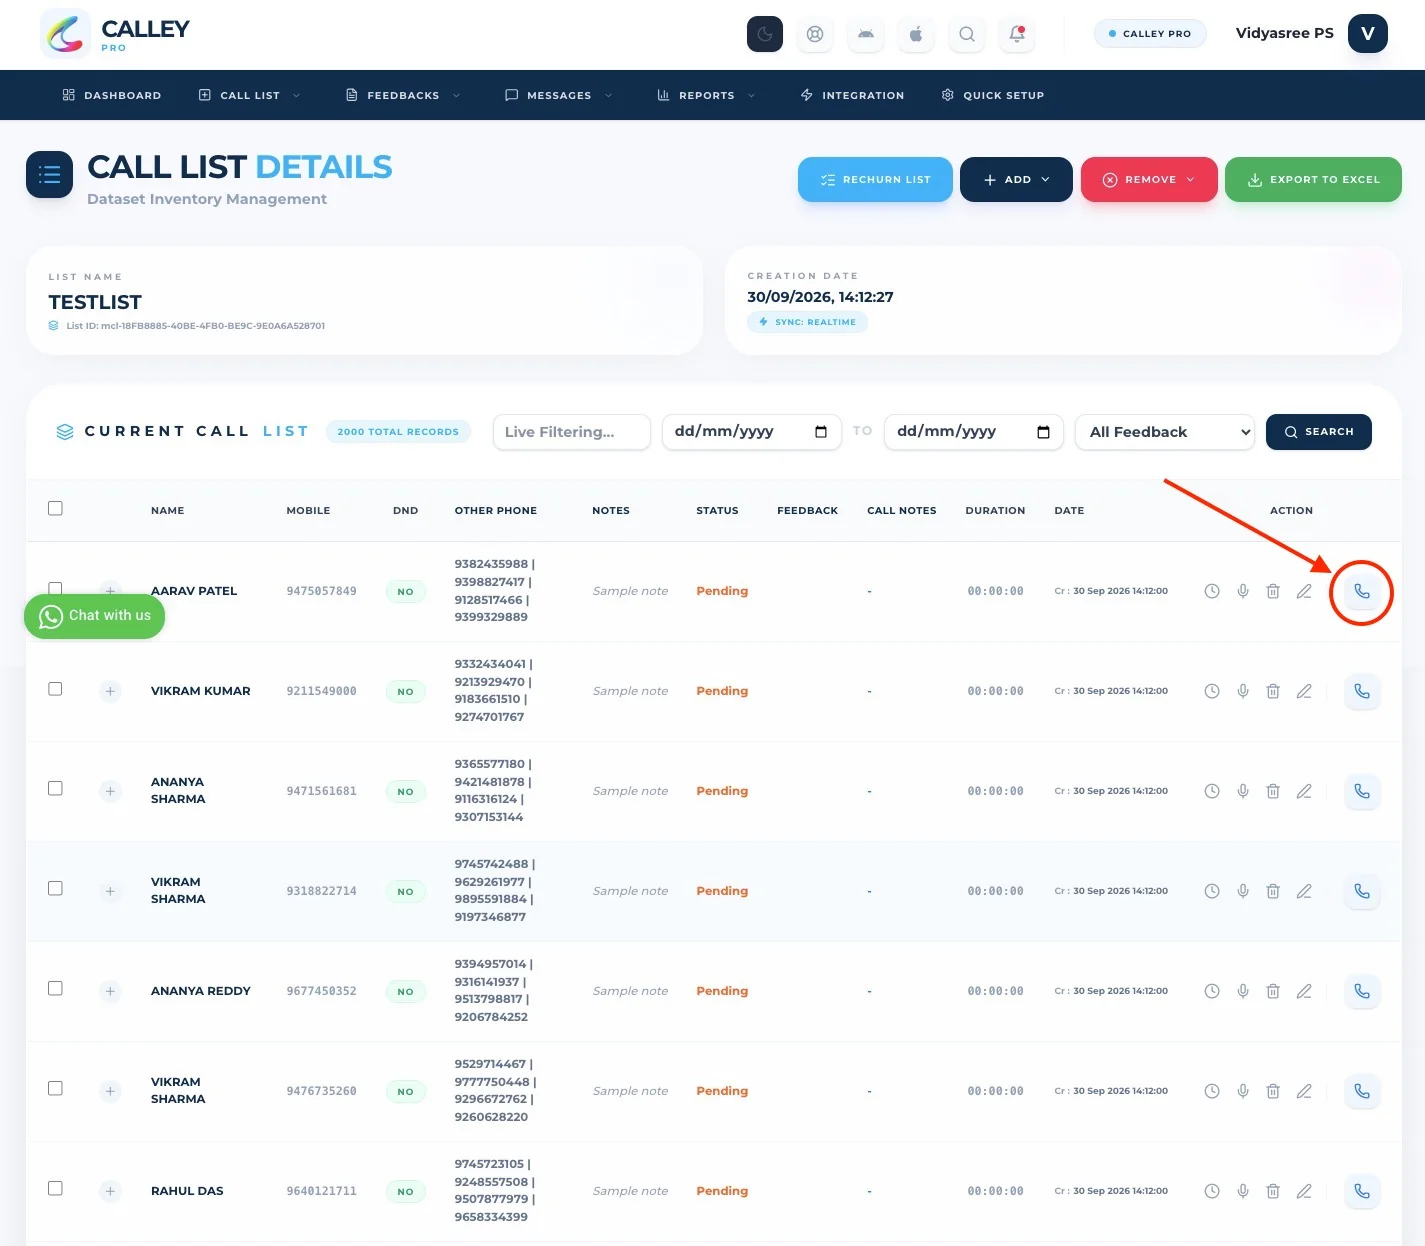Check the Ananya Reddy row checkbox

[x=55, y=989]
